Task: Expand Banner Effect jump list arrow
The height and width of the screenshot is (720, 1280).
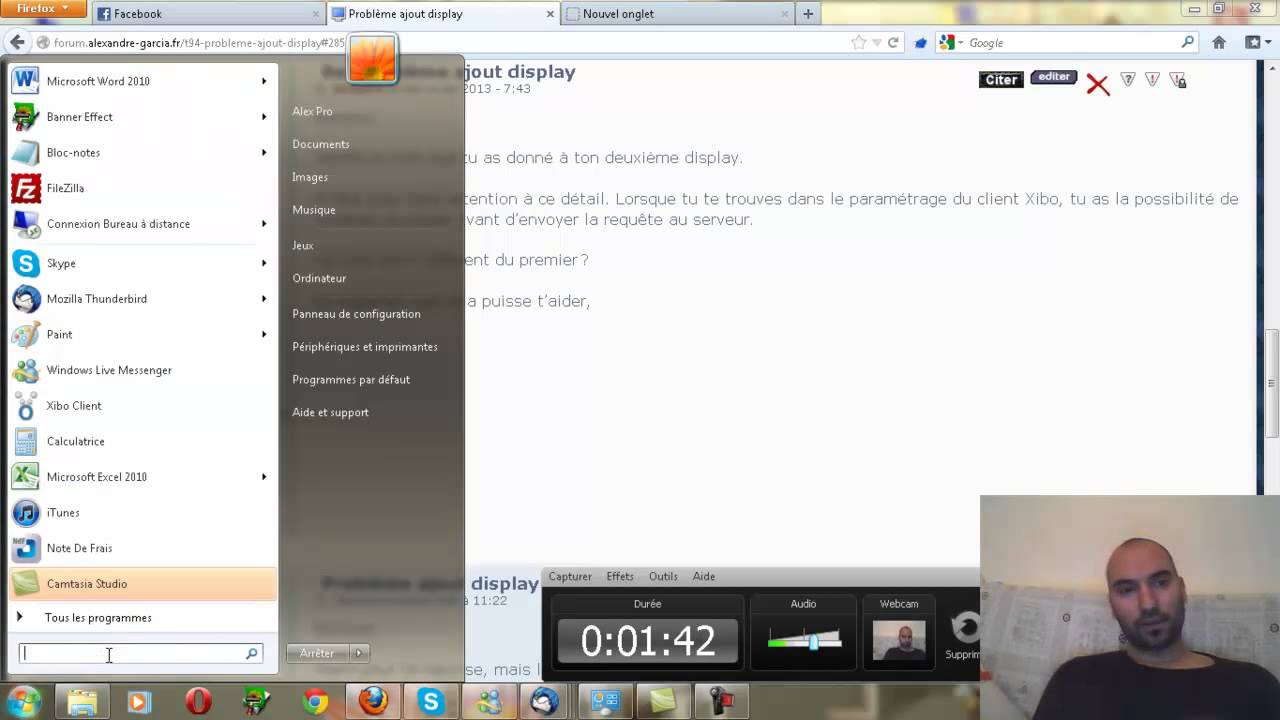Action: 264,117
